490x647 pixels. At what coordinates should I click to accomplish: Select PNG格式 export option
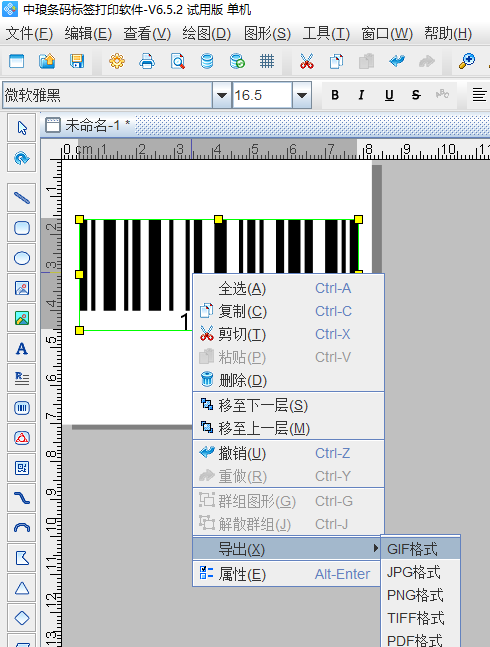click(x=420, y=595)
